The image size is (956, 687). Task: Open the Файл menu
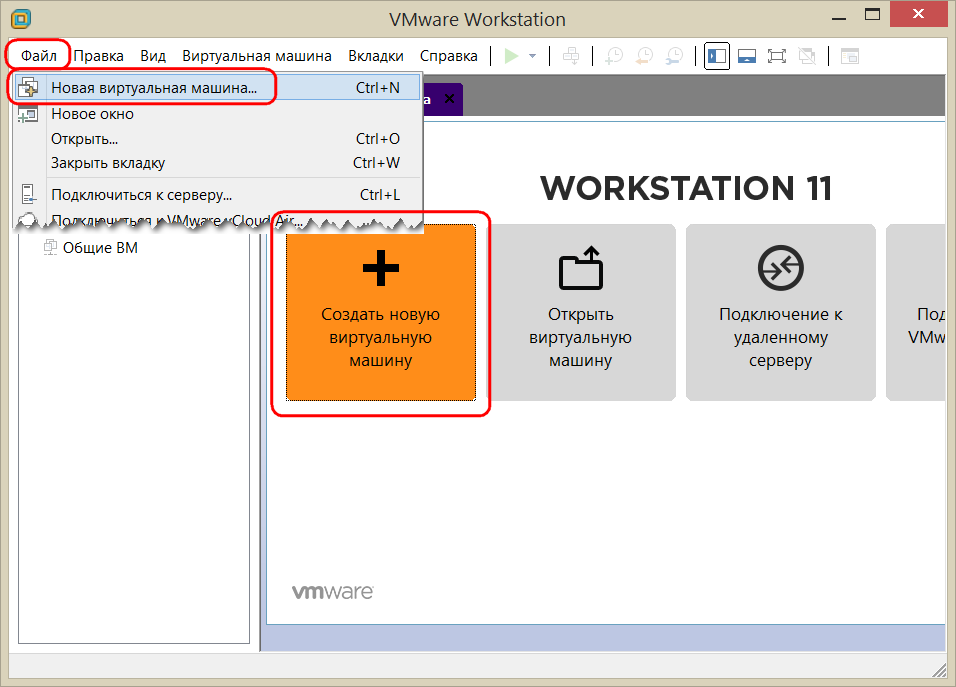pos(38,56)
